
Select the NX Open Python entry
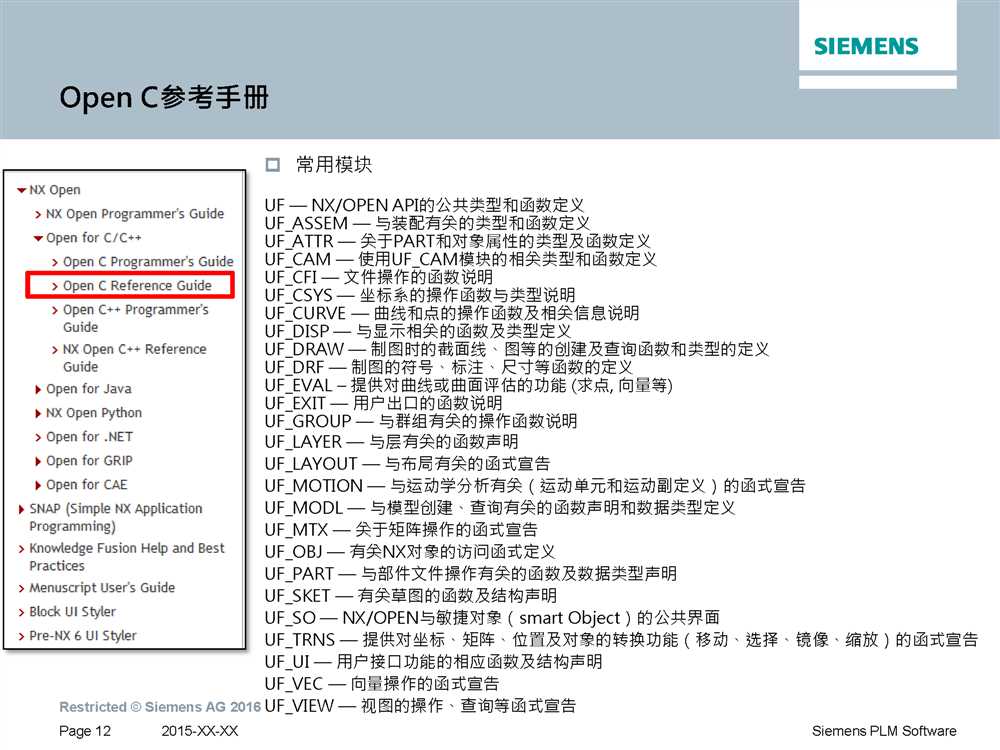click(94, 413)
